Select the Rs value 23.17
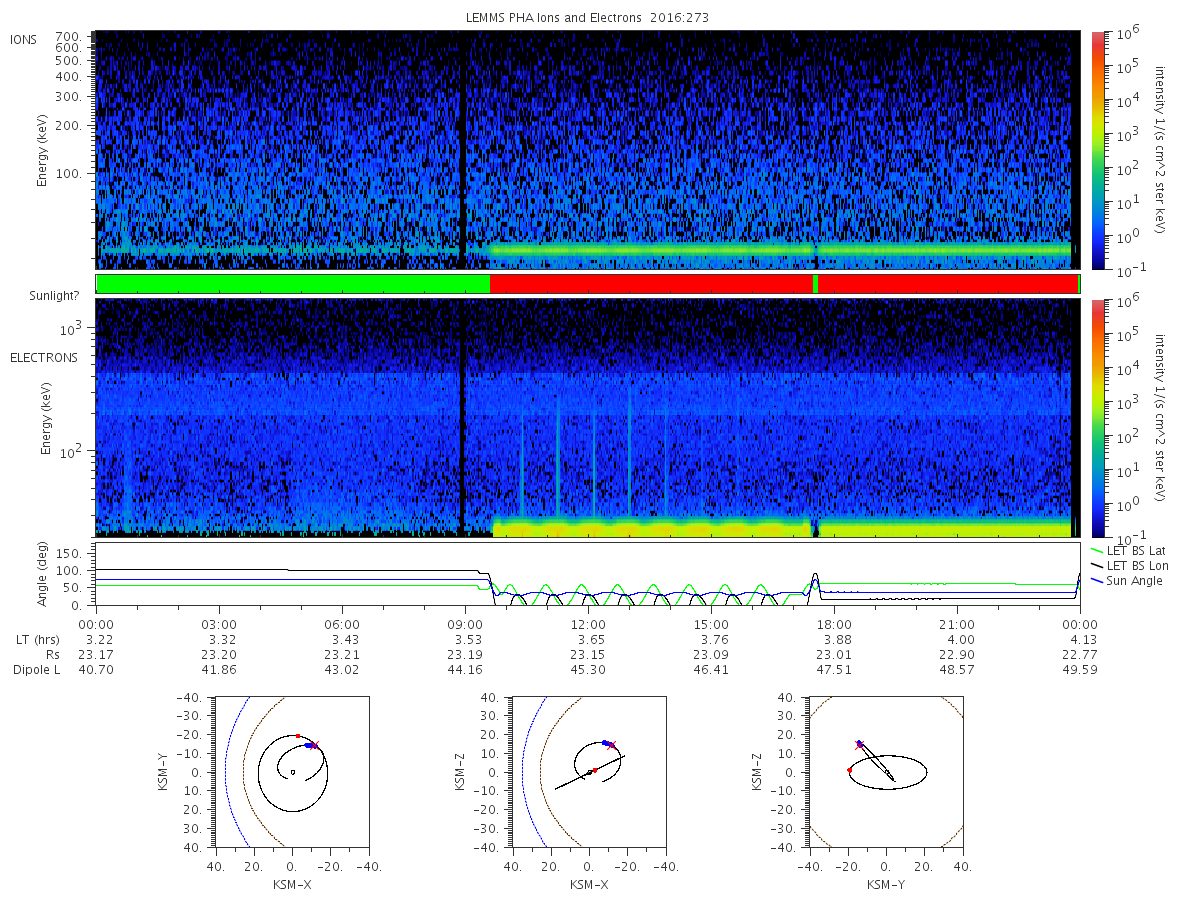The width and height of the screenshot is (1200, 900). (x=96, y=654)
